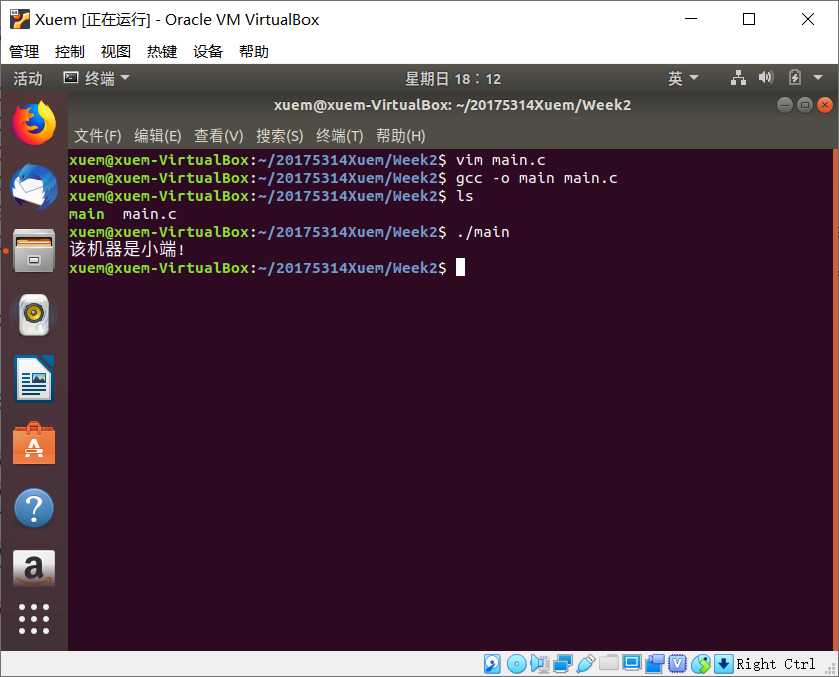The width and height of the screenshot is (839, 677).
Task: Click the network icon in top panel
Action: [738, 78]
